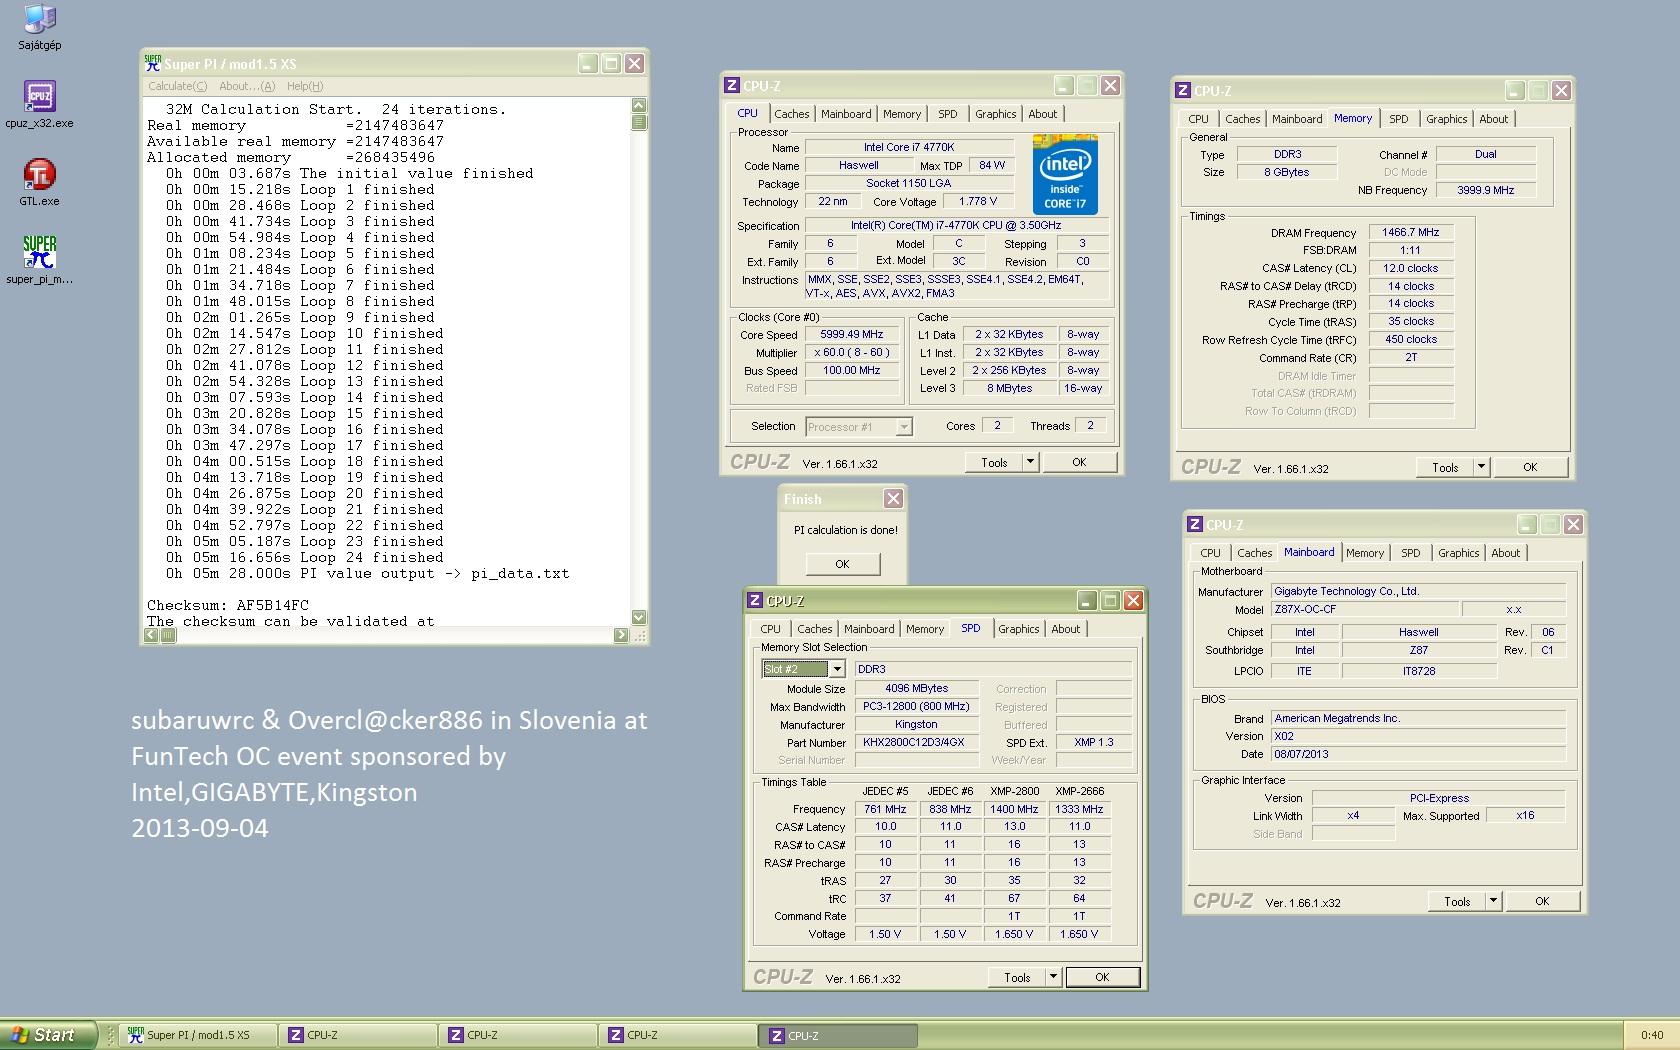Viewport: 1680px width, 1050px height.
Task: Click OK in the CPU-Z Processor window
Action: (x=1079, y=462)
